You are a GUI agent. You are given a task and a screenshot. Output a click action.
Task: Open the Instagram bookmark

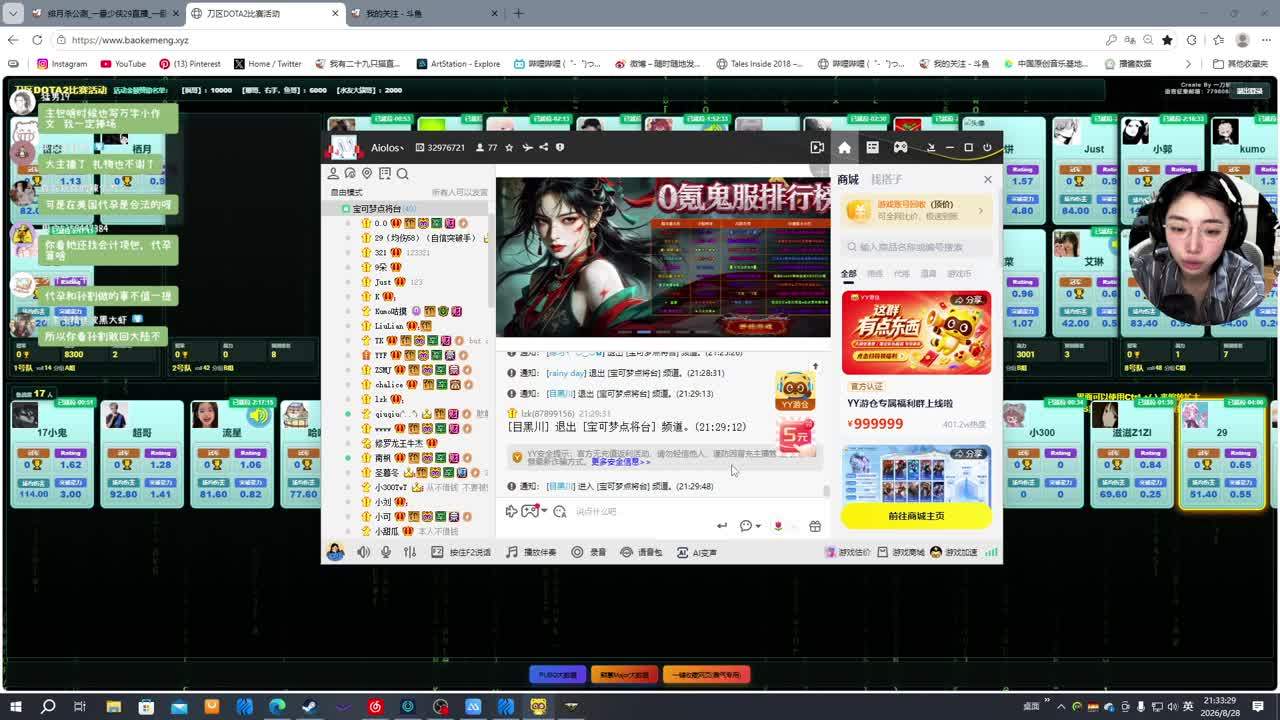coord(62,64)
